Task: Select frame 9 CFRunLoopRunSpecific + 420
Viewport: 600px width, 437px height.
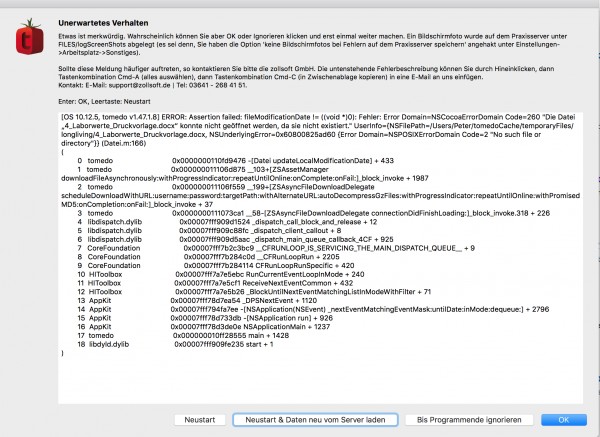Action: (x=216, y=266)
